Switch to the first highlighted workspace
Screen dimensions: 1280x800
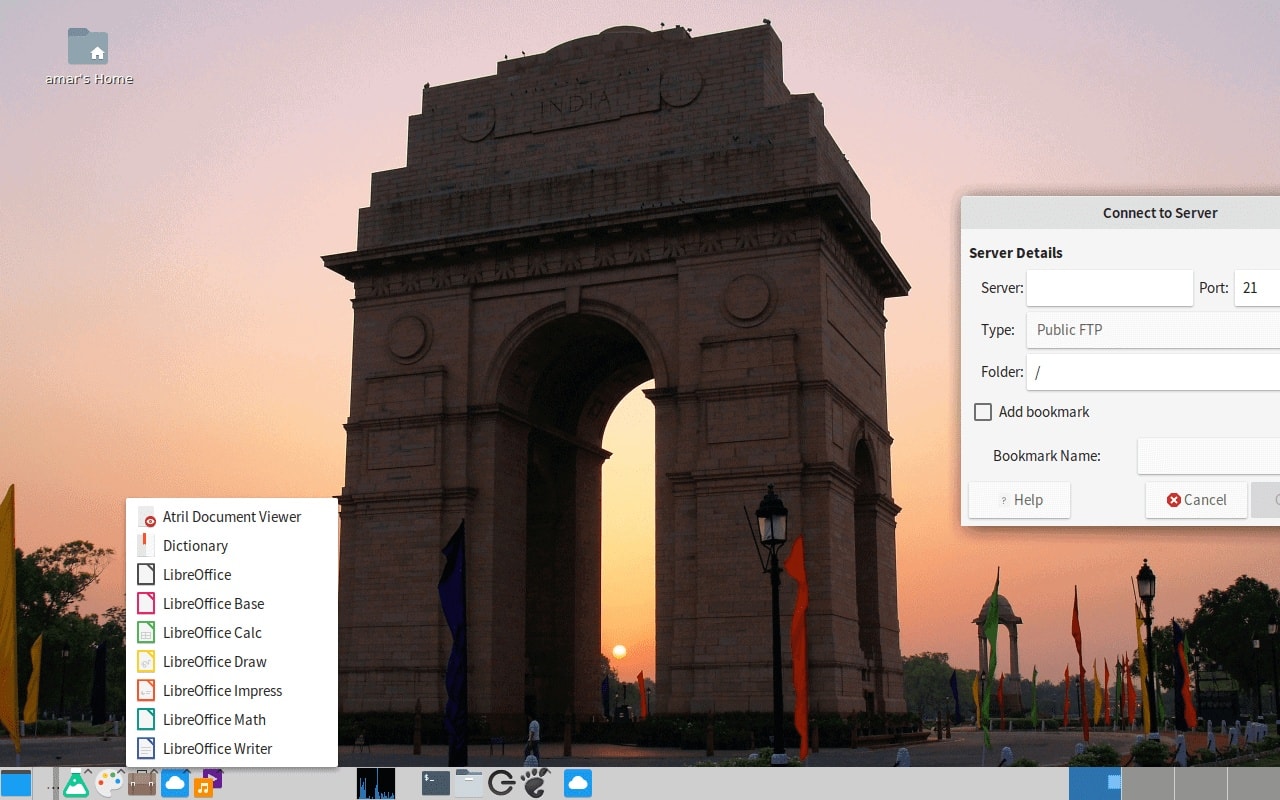point(1095,784)
